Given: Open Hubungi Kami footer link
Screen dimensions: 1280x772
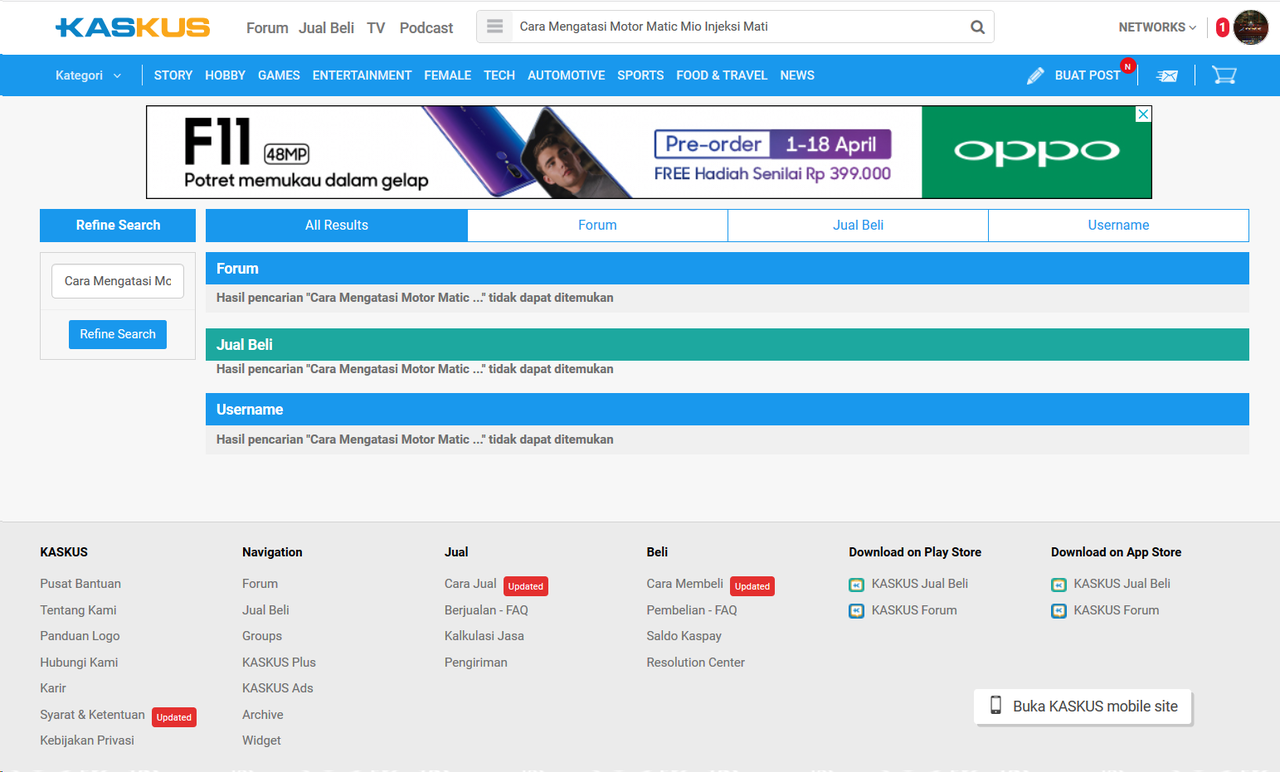Looking at the screenshot, I should pos(79,662).
